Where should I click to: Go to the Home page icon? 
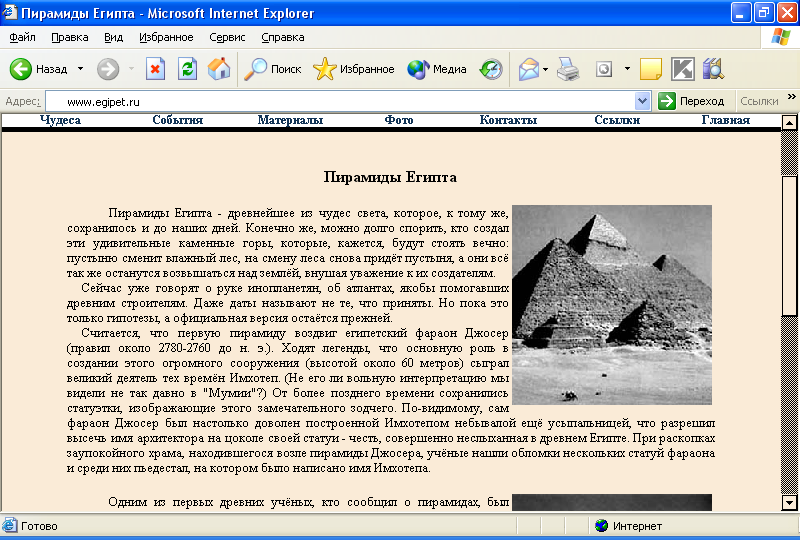(218, 69)
